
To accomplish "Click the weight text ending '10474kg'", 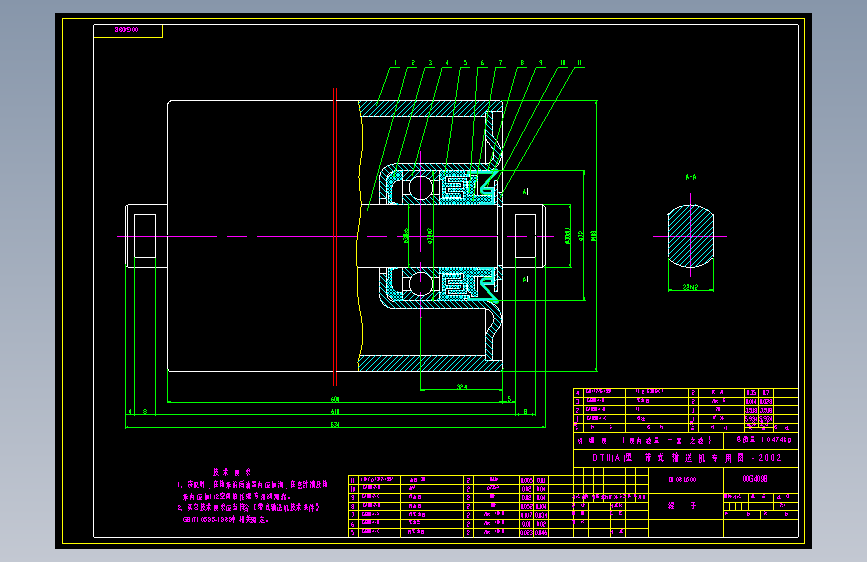I will tap(764, 440).
